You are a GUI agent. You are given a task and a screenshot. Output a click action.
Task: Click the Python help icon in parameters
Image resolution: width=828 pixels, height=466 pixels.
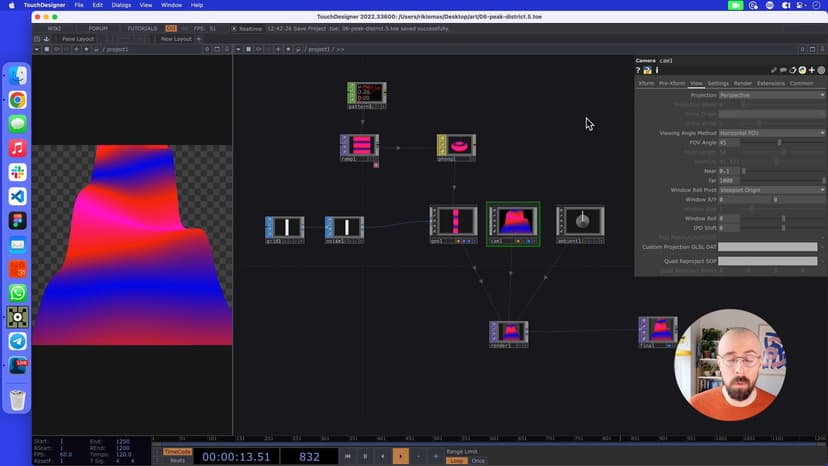(649, 71)
